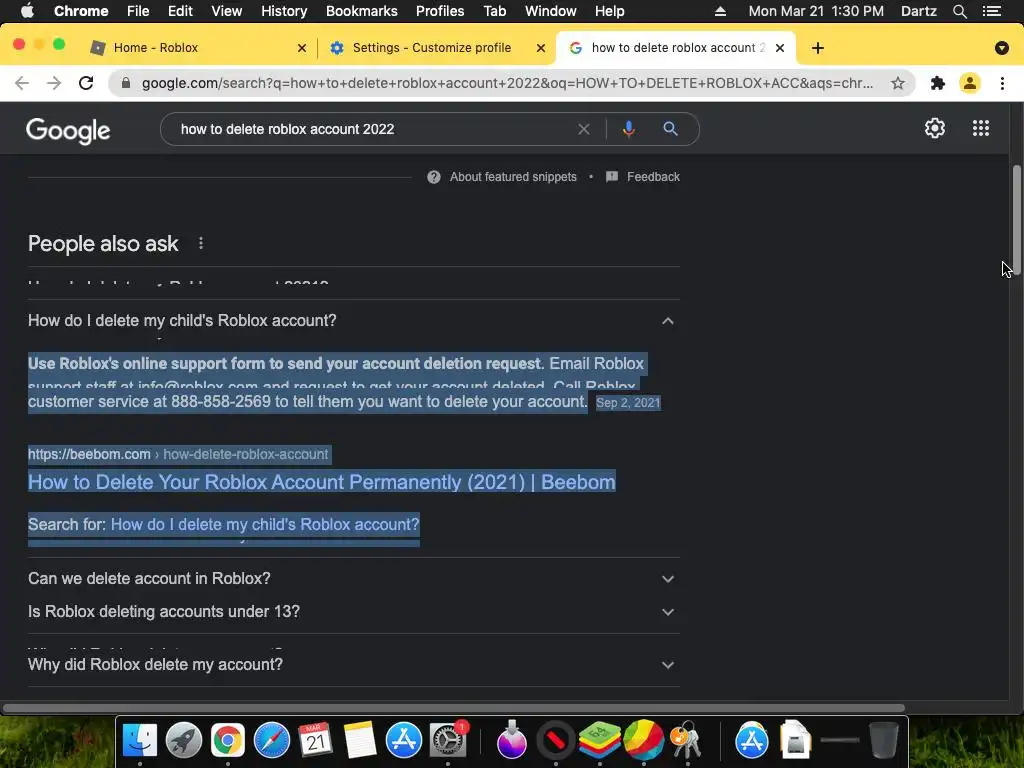Start voice search with the microphone
Viewport: 1024px width, 768px height.
tap(628, 129)
